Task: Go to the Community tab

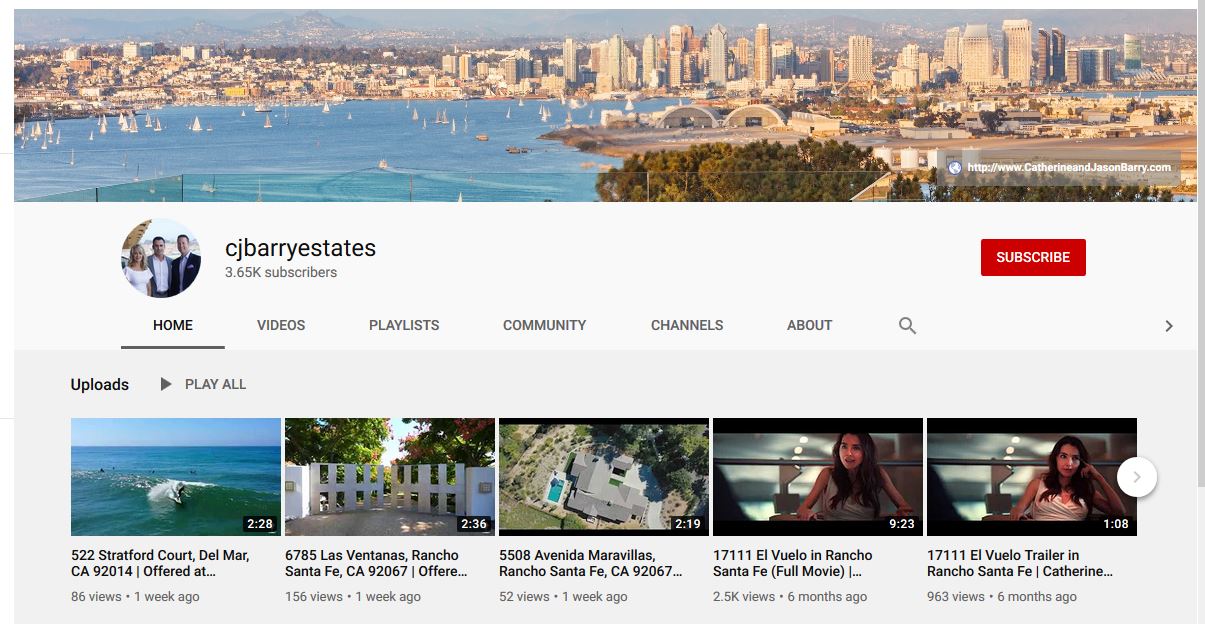Action: point(544,325)
